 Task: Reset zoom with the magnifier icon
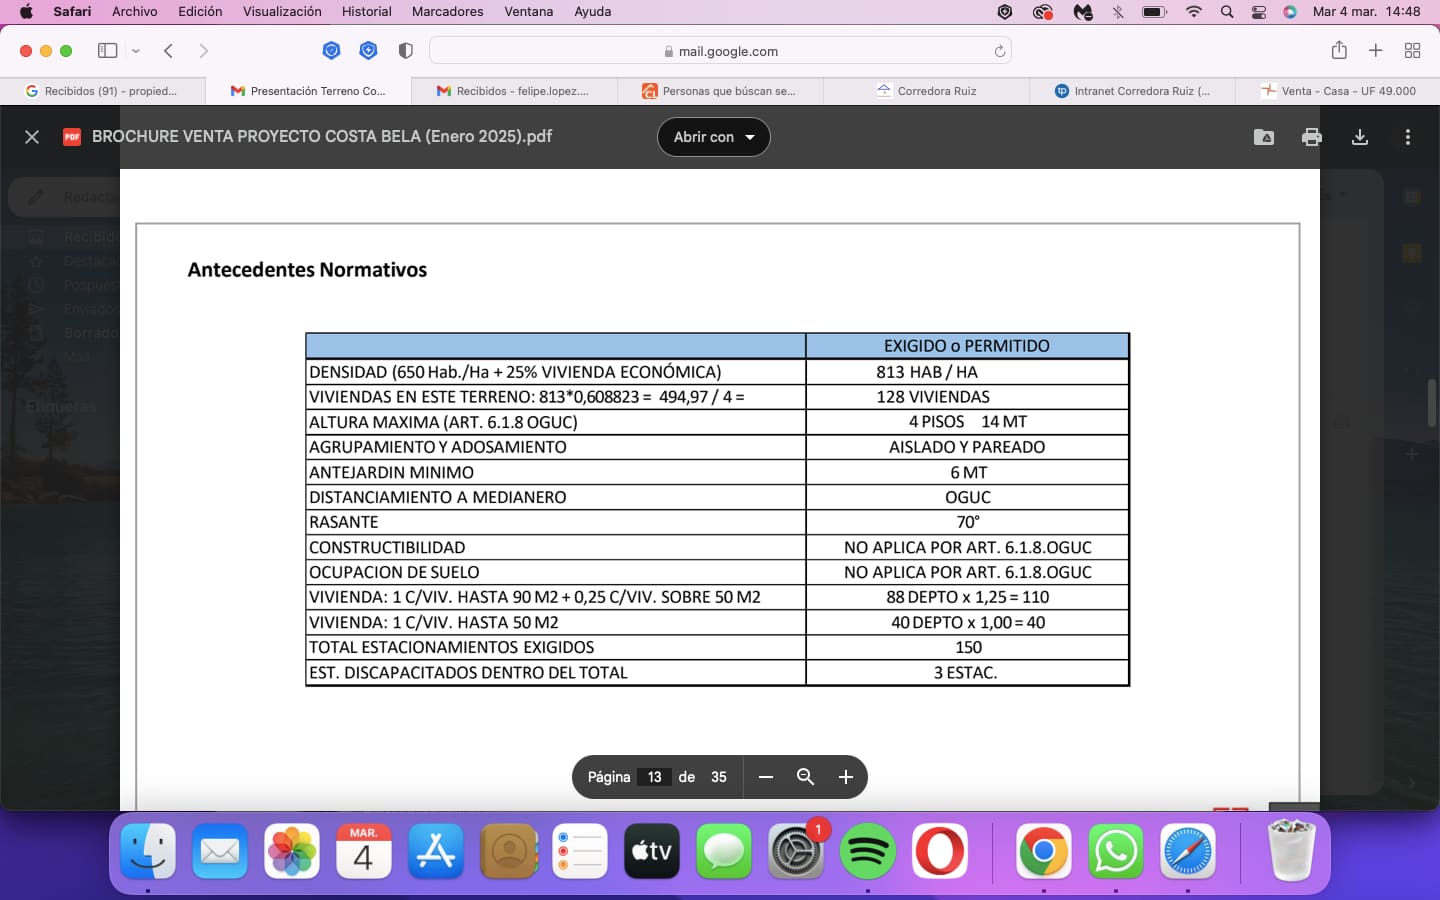[x=805, y=777]
